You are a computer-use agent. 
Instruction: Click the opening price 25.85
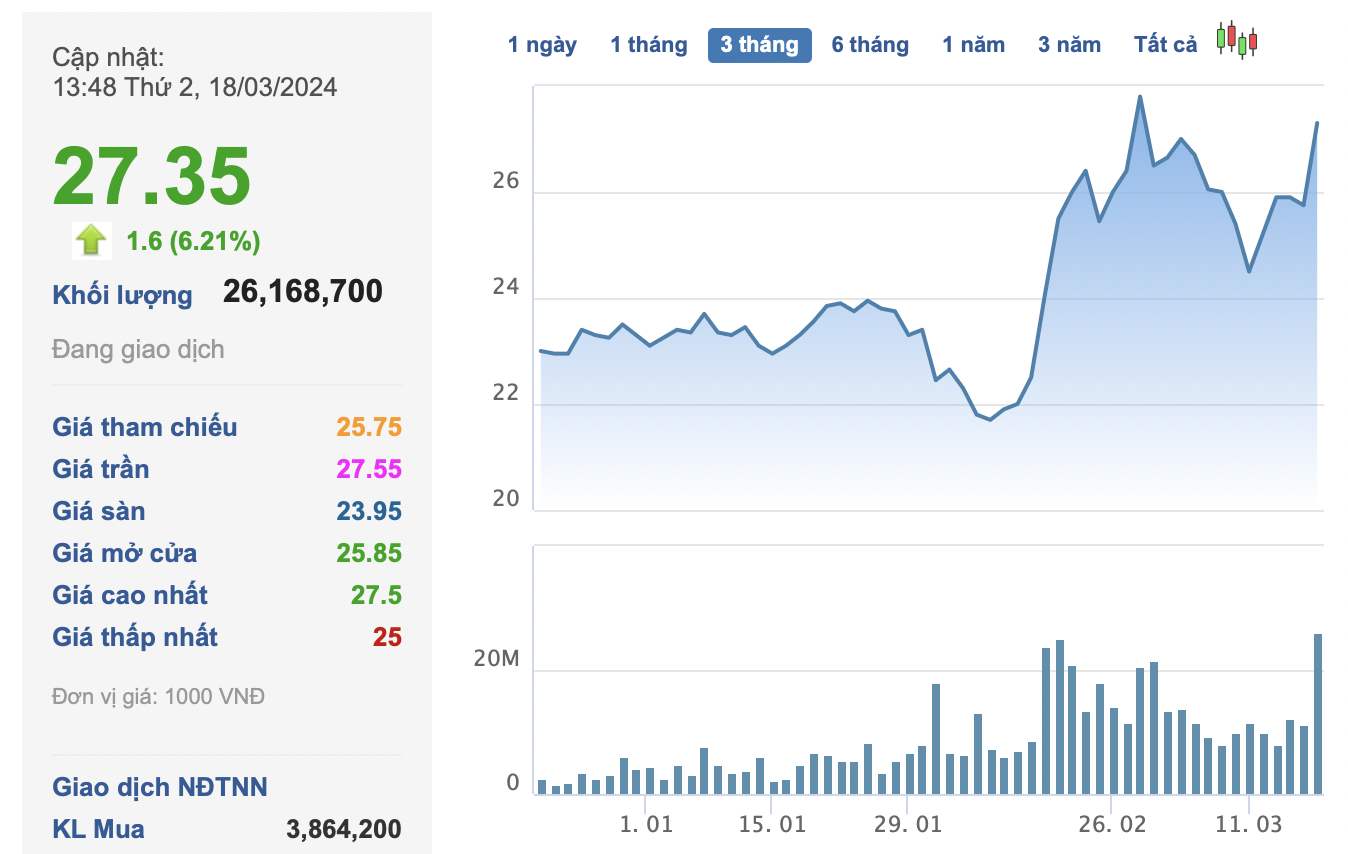pyautogui.click(x=369, y=553)
